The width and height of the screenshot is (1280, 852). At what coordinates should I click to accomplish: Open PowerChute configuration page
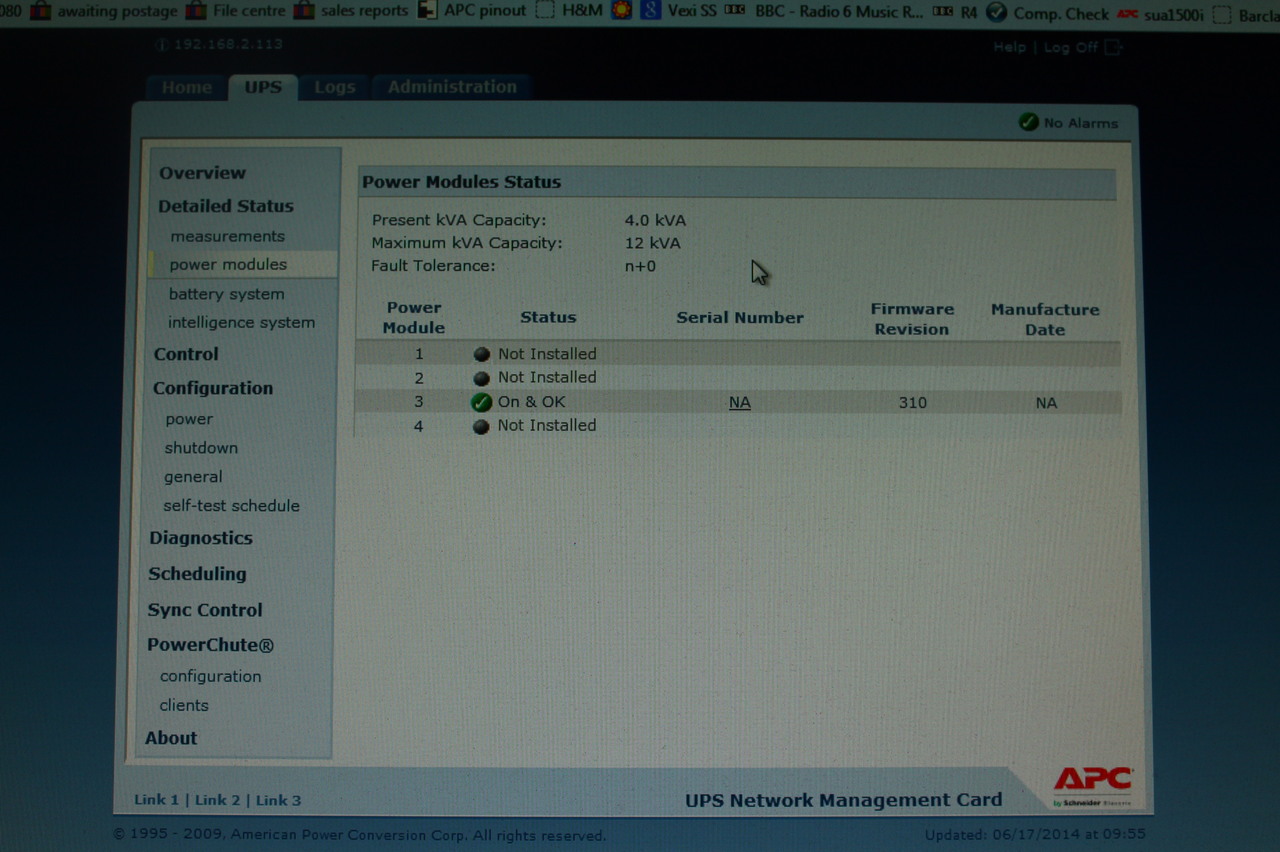coord(210,676)
